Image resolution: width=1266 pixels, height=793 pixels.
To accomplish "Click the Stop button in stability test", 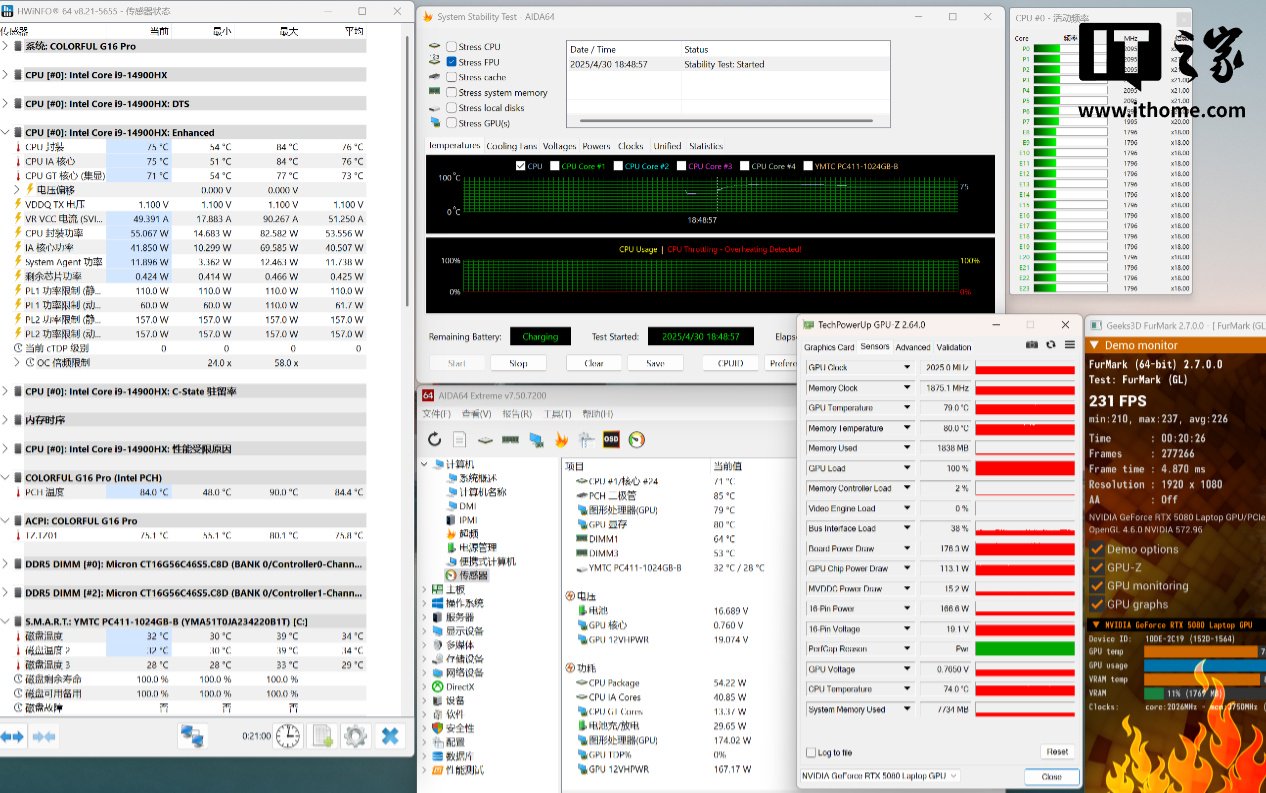I will 518,363.
